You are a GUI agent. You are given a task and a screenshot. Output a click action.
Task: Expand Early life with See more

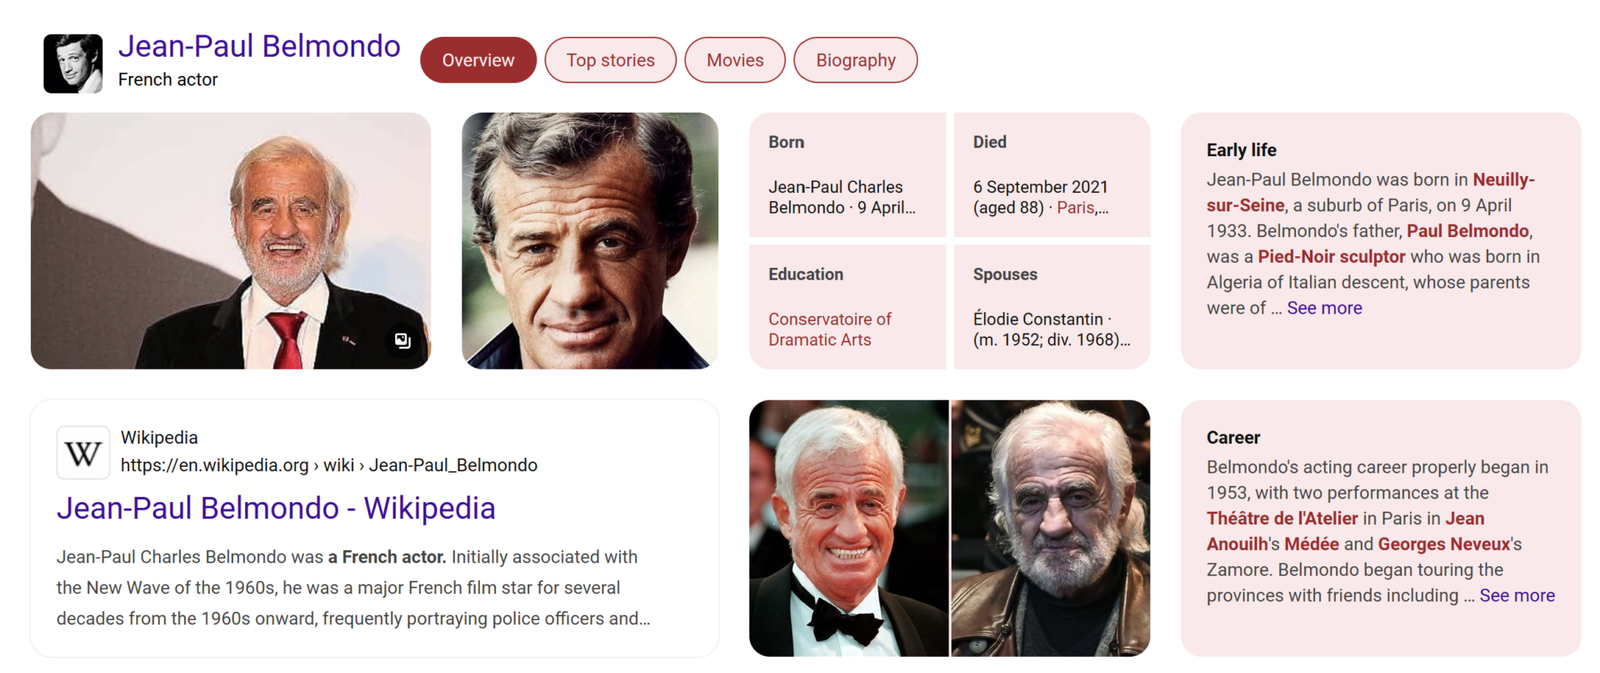[x=1323, y=308]
